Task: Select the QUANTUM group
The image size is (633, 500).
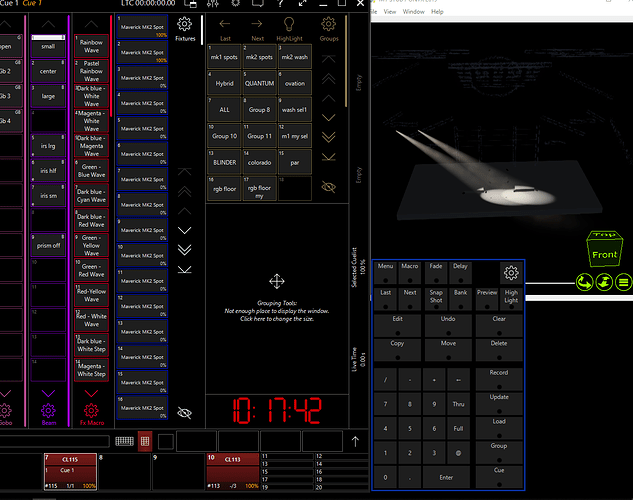Action: 260,83
